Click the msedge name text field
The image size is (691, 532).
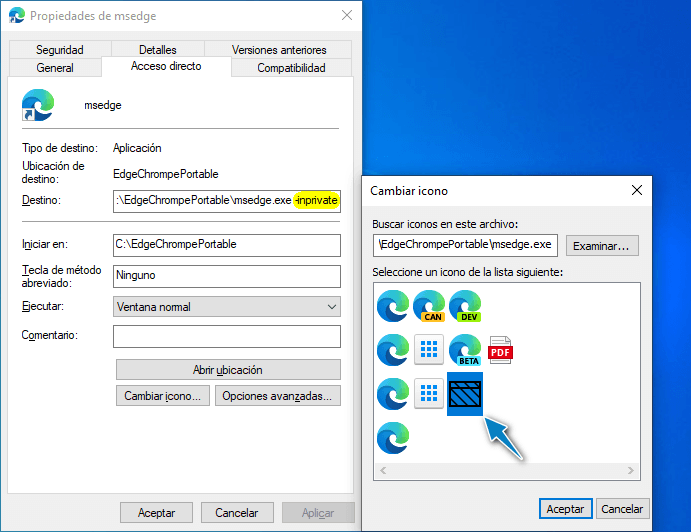[x=103, y=105]
